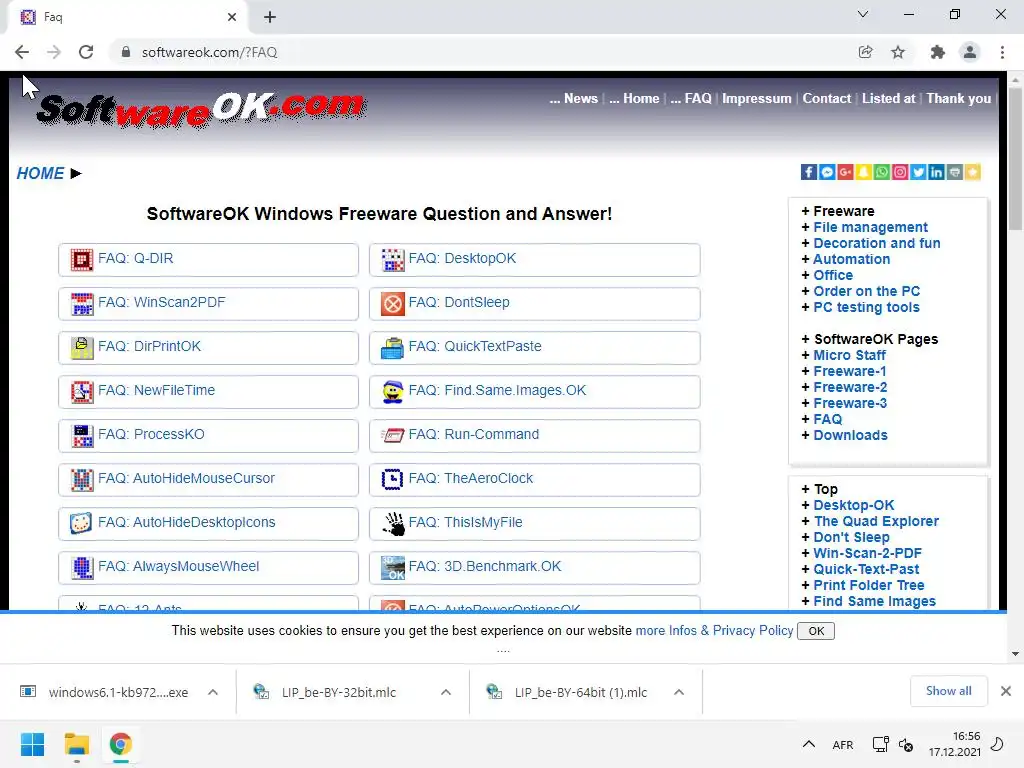Show hidden system tray icons chevron

point(808,744)
